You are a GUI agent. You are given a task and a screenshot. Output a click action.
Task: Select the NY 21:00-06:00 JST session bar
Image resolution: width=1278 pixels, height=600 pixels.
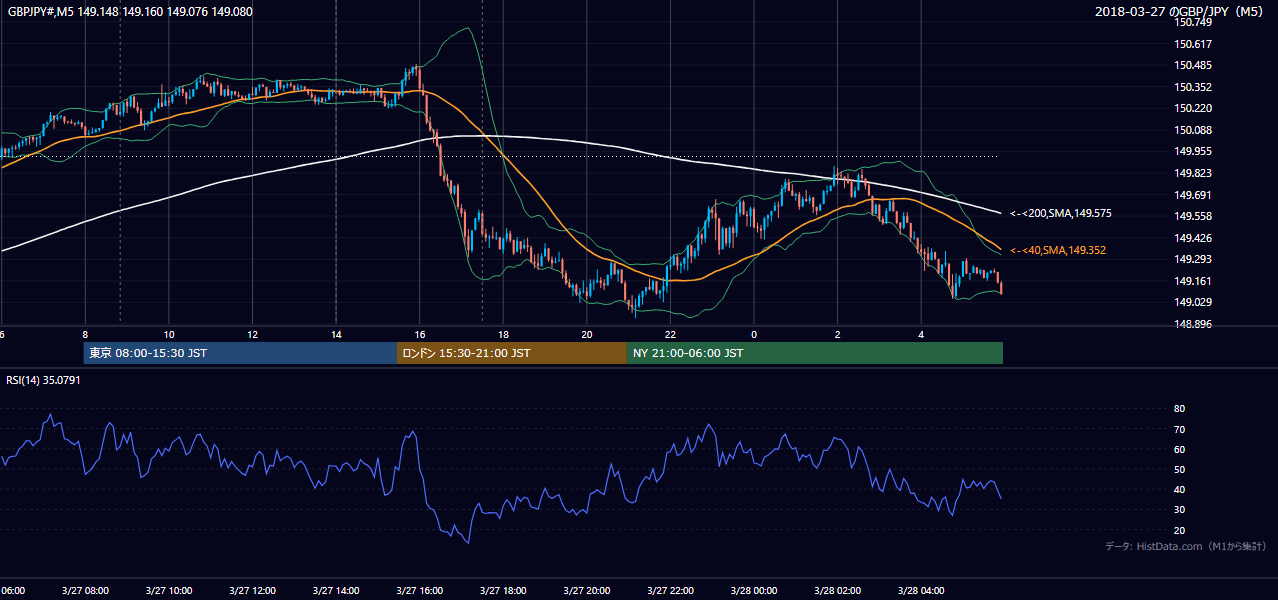(815, 353)
